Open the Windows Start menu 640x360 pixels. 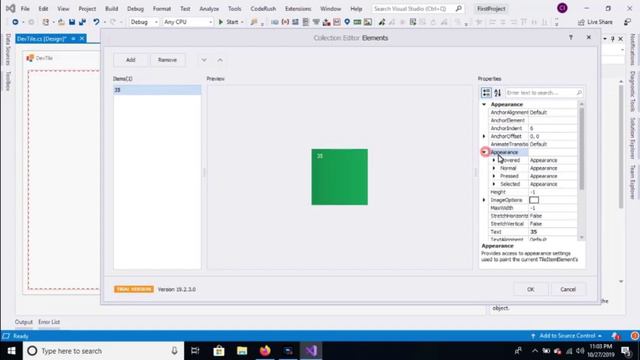pos(11,351)
